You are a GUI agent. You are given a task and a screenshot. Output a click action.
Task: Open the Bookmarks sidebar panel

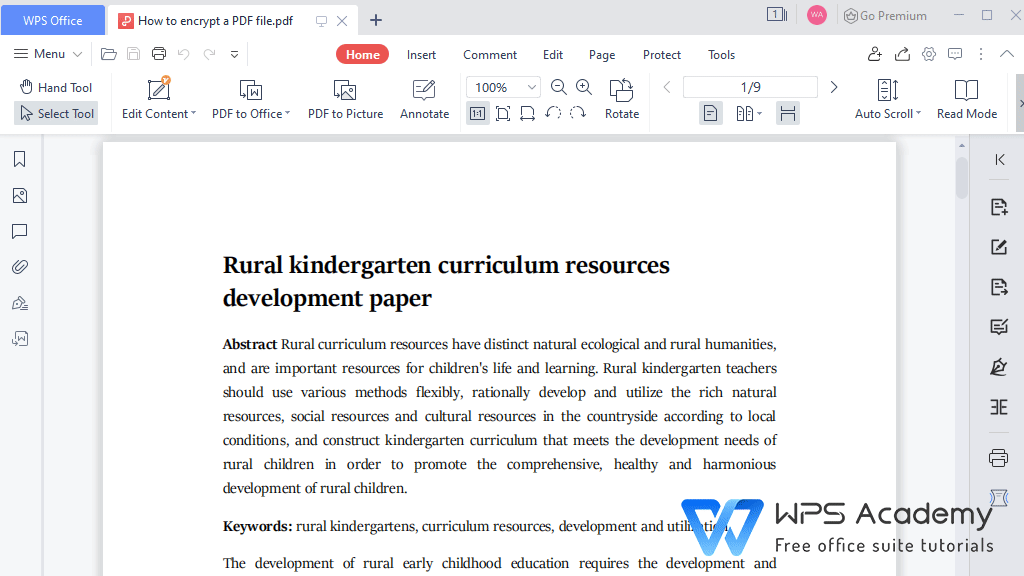pyautogui.click(x=20, y=159)
